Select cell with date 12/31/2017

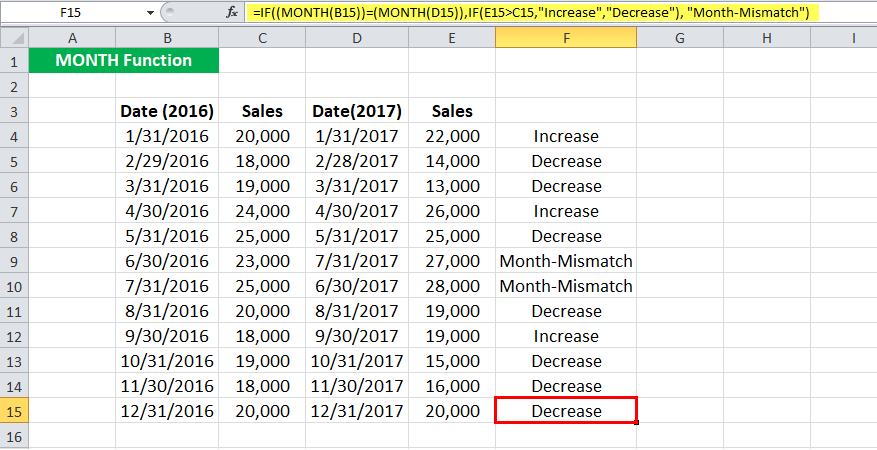(x=357, y=411)
